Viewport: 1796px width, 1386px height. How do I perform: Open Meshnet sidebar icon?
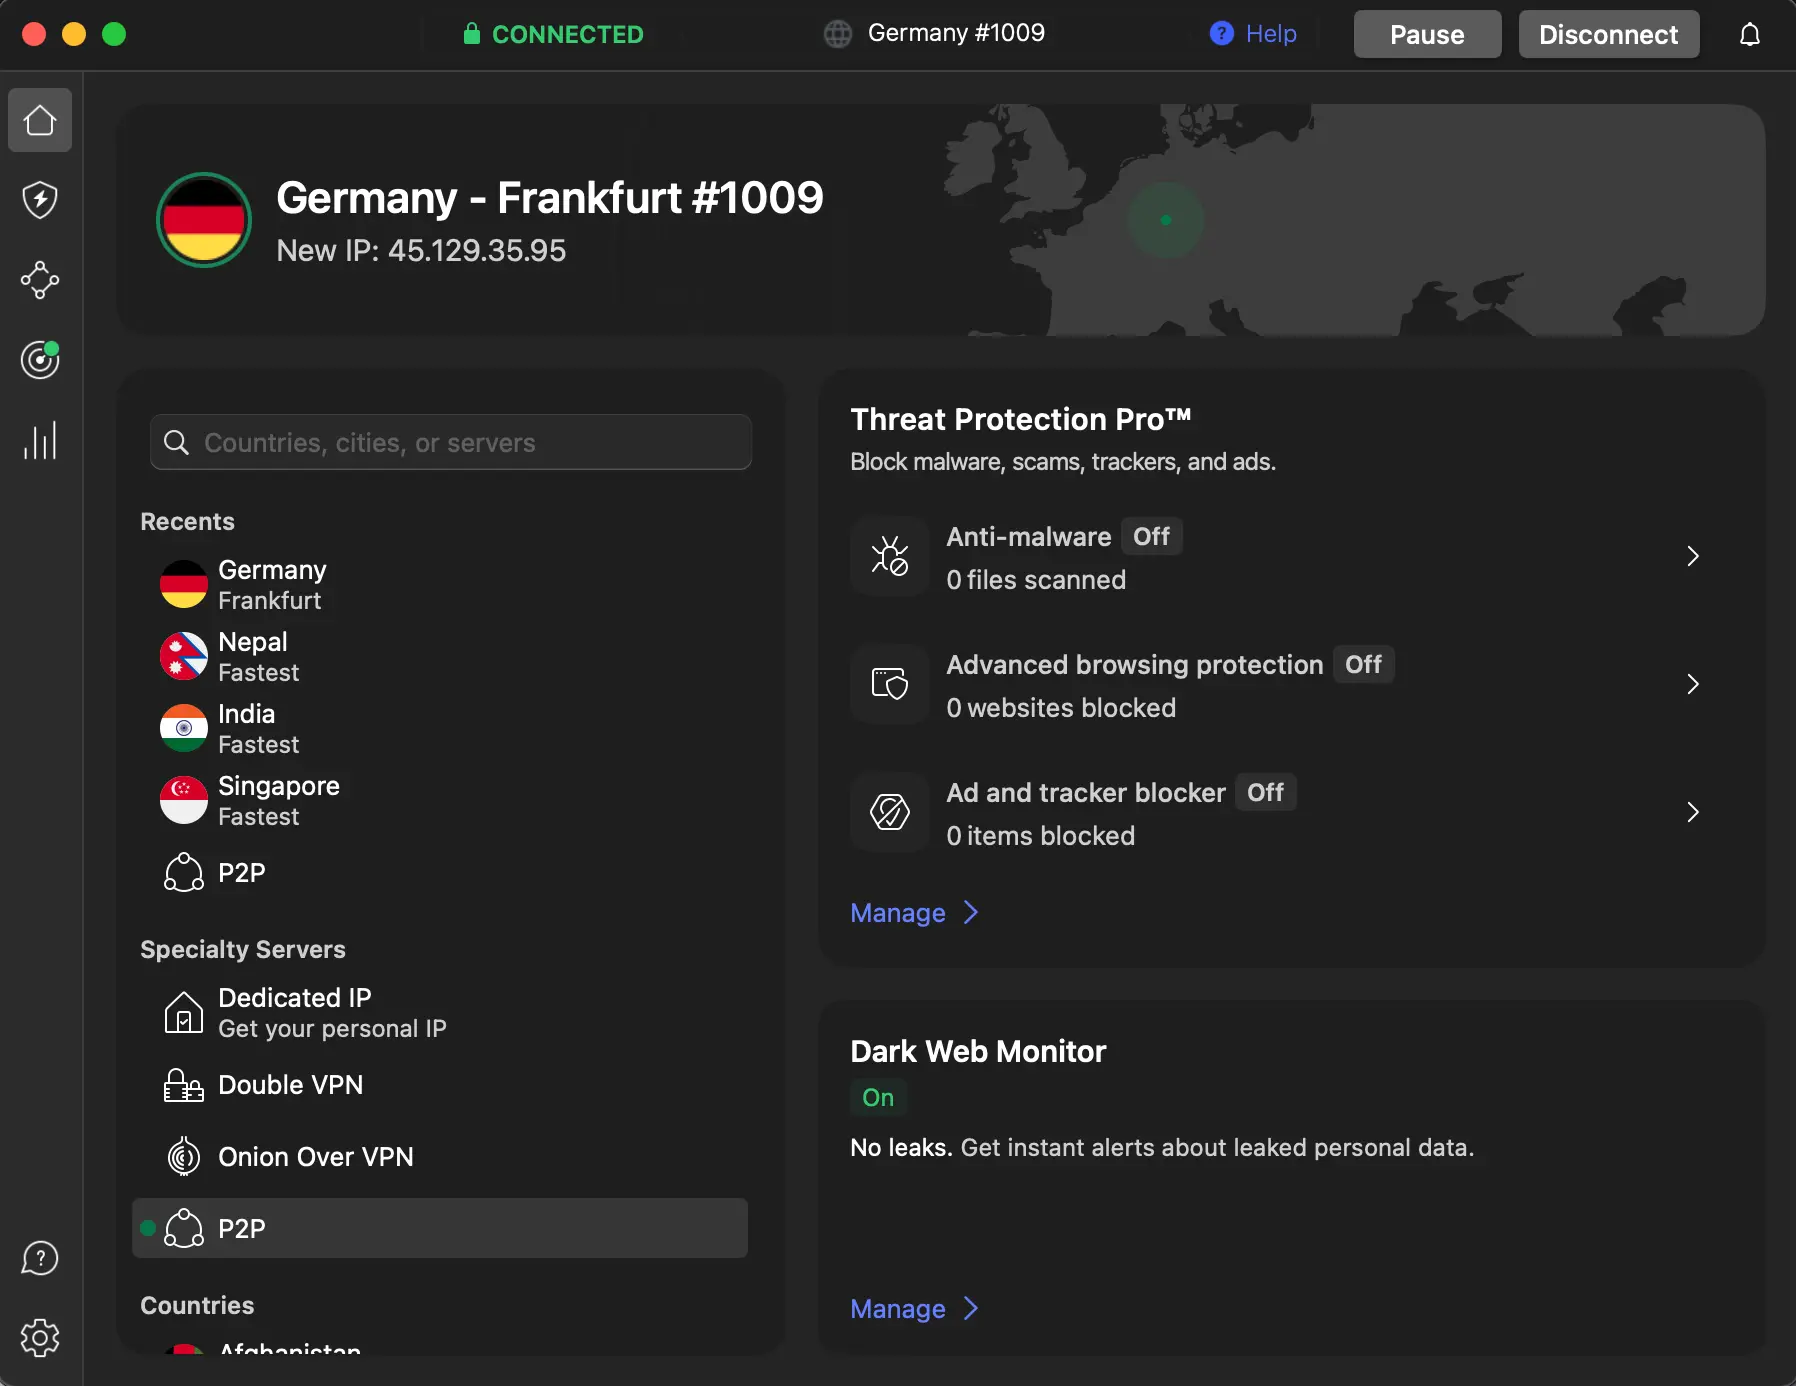coord(40,280)
